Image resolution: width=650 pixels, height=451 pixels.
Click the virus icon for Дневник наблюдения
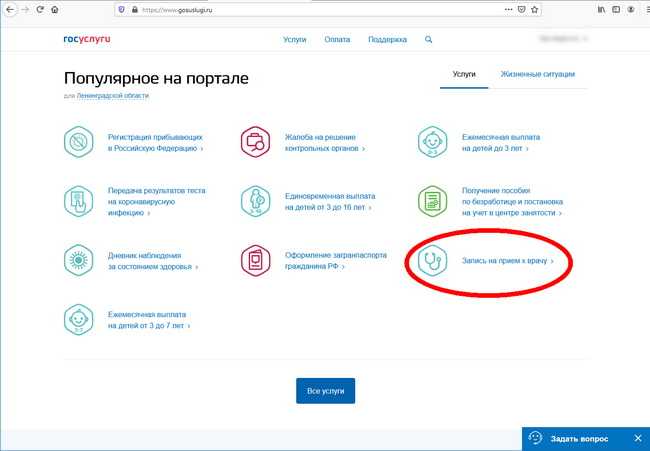pos(79,261)
